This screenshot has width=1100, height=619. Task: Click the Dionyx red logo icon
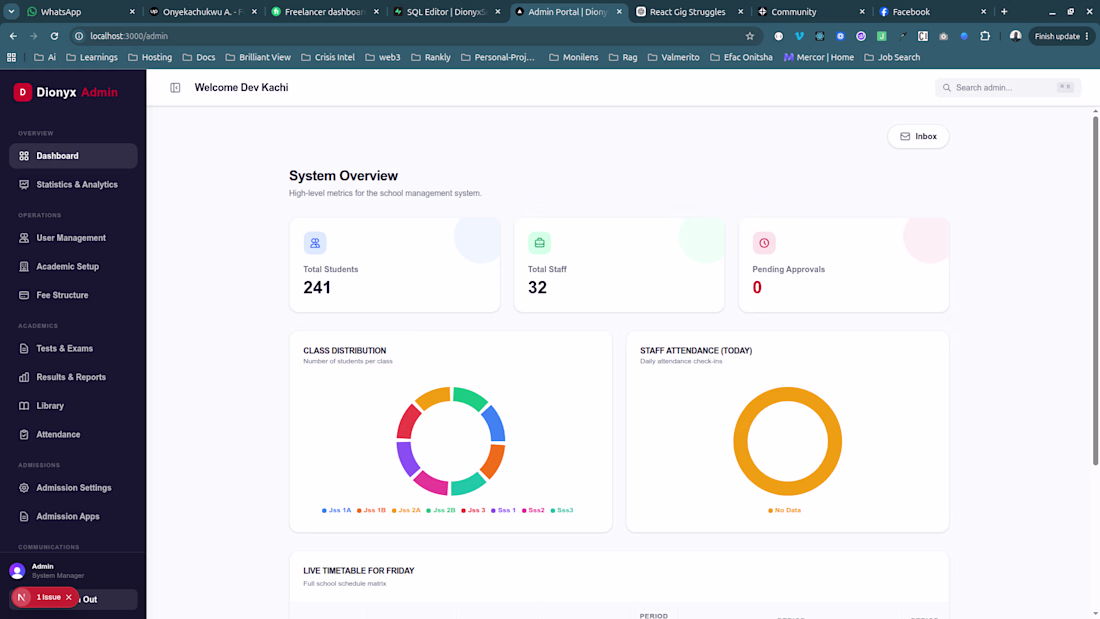click(x=22, y=92)
